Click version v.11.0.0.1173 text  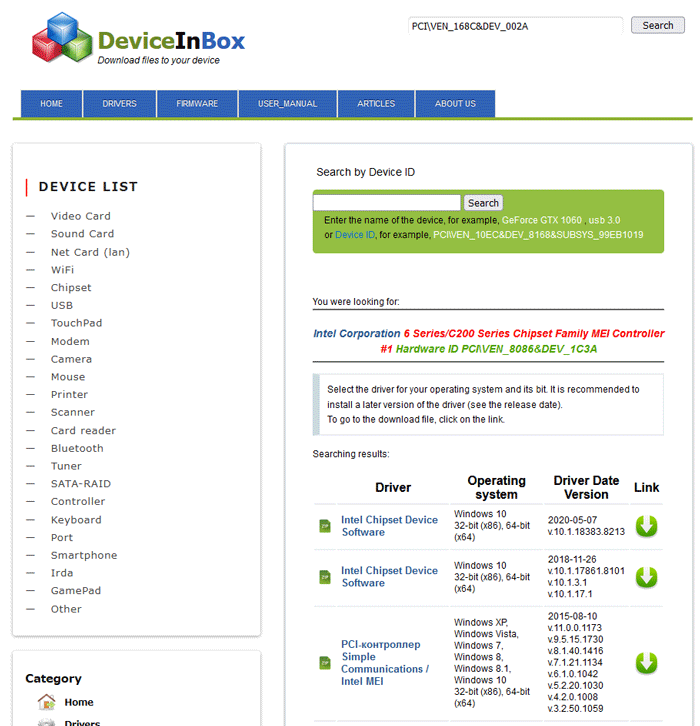click(575, 628)
